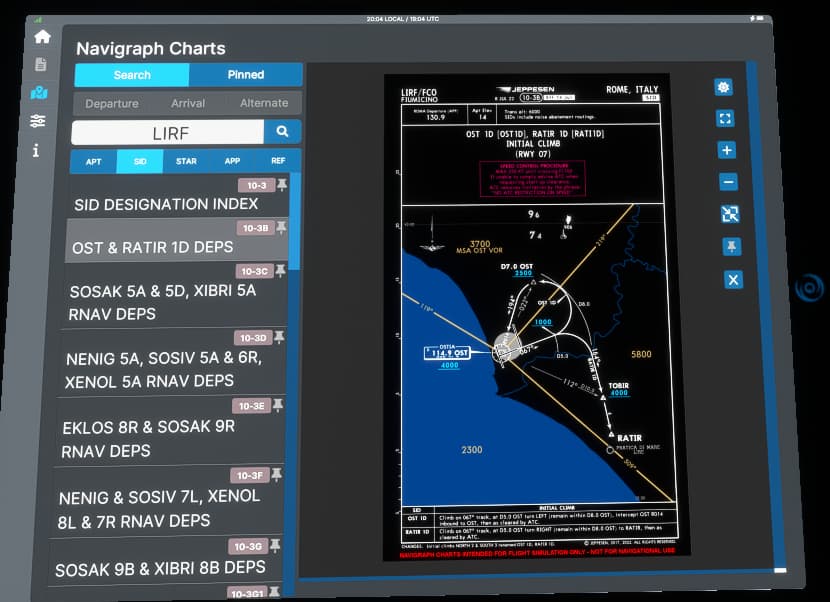Pin the 10-3G SOSAK 9B chart
Image resolution: width=830 pixels, height=602 pixels.
tap(275, 545)
